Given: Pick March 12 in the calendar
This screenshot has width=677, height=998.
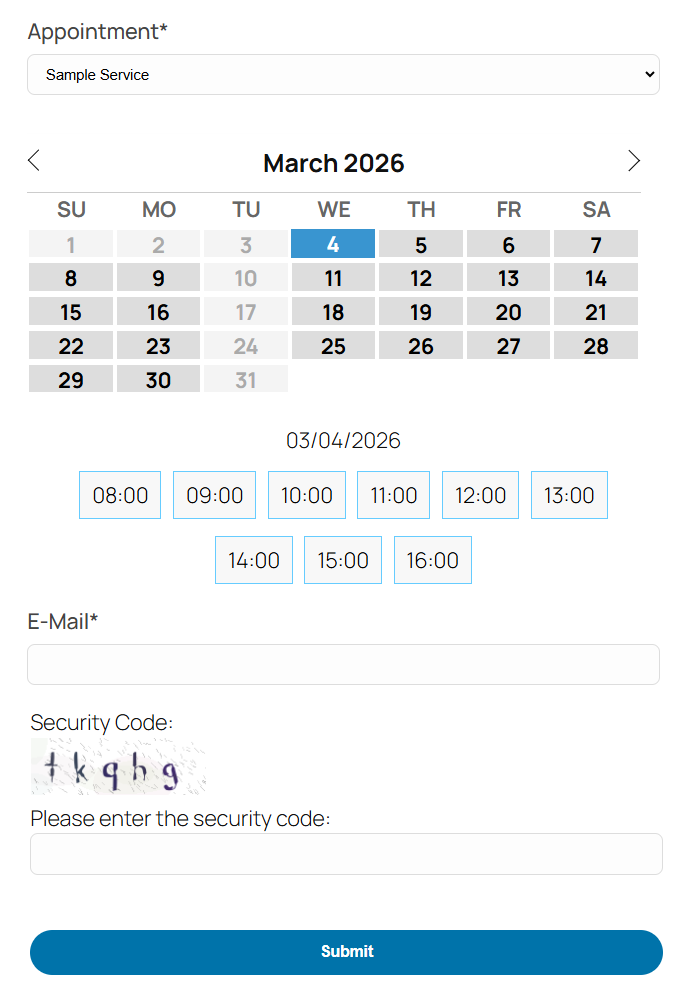Looking at the screenshot, I should (x=421, y=279).
